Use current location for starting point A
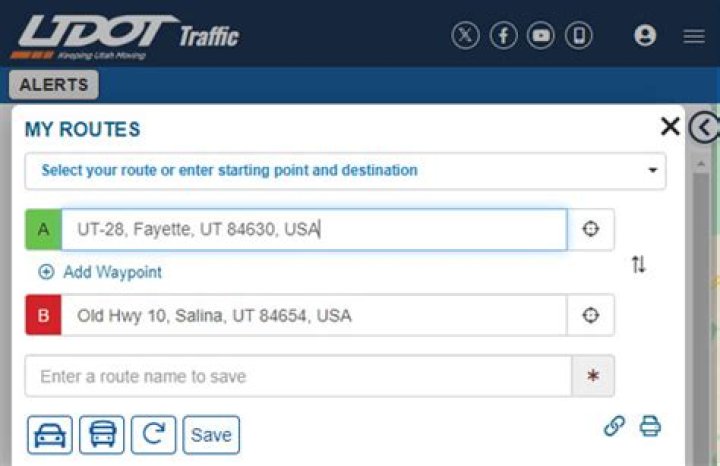The width and height of the screenshot is (720, 466). point(591,229)
